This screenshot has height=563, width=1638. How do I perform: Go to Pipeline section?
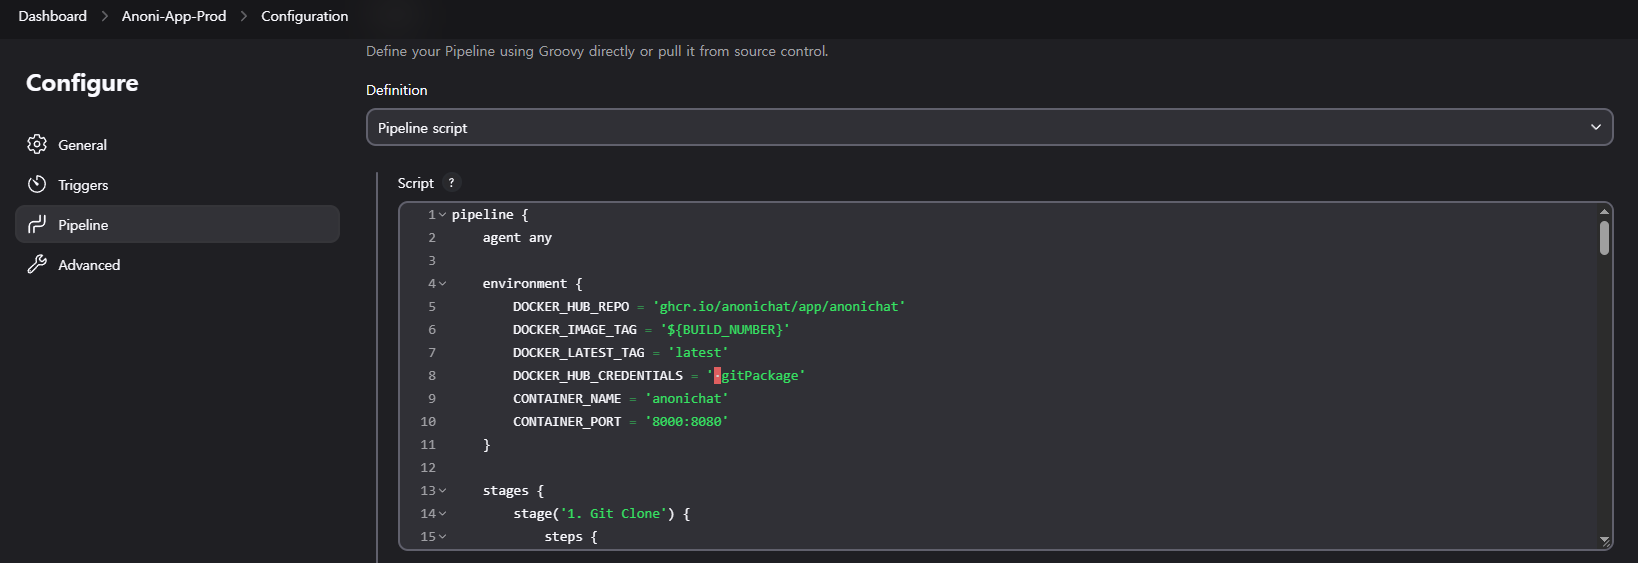click(x=177, y=225)
